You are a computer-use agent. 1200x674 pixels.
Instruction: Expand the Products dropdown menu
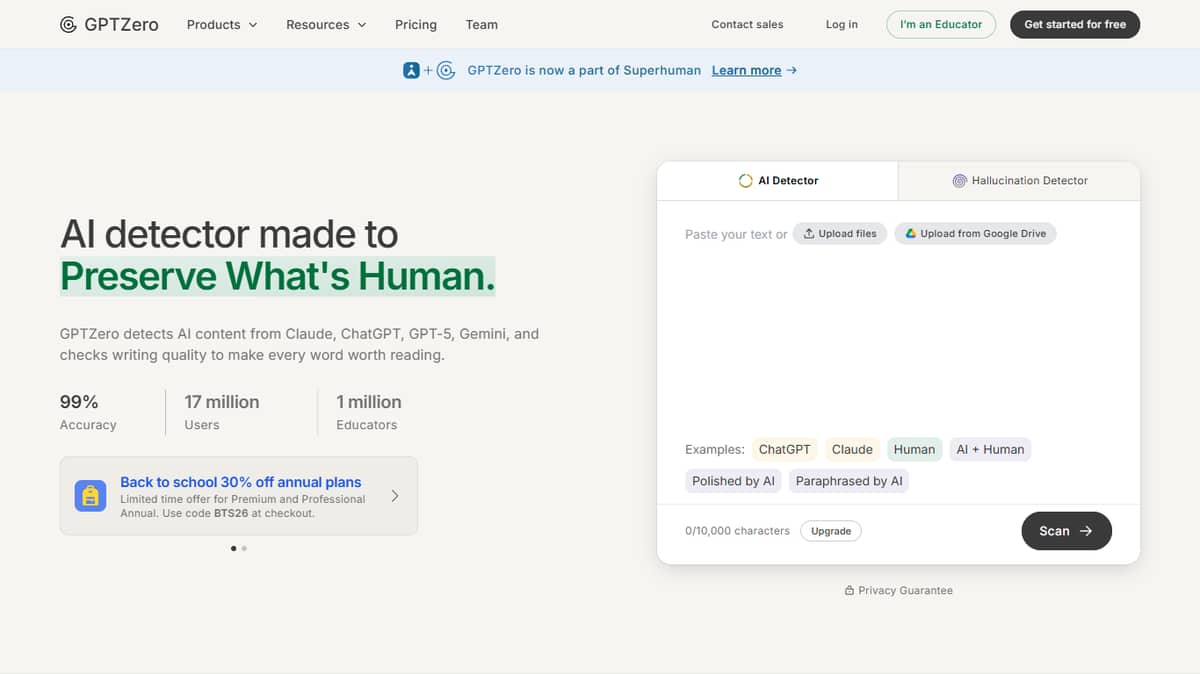click(x=222, y=25)
